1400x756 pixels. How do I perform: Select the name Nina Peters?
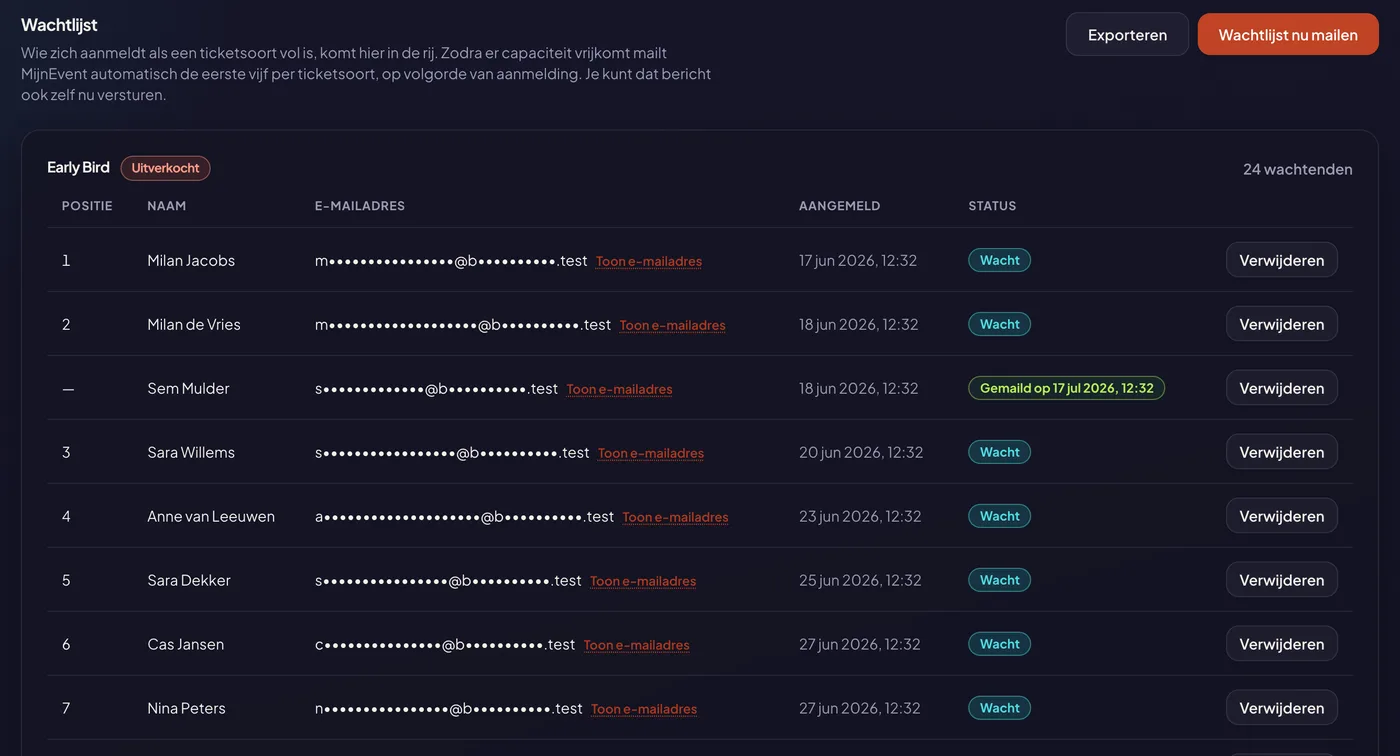(x=186, y=708)
